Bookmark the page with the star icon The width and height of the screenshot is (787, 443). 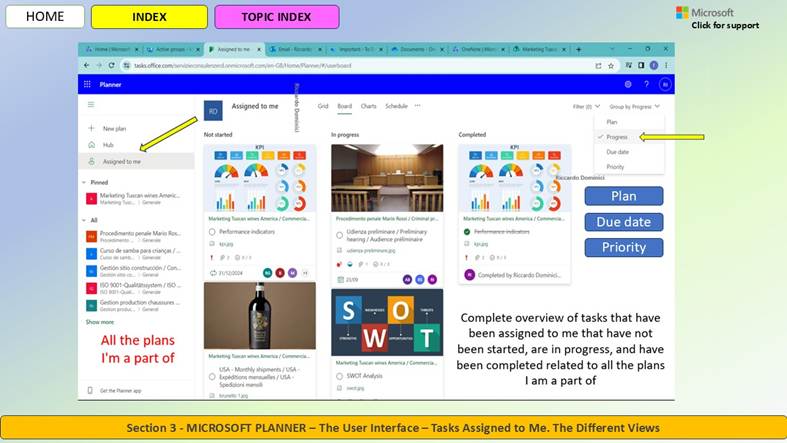point(611,66)
